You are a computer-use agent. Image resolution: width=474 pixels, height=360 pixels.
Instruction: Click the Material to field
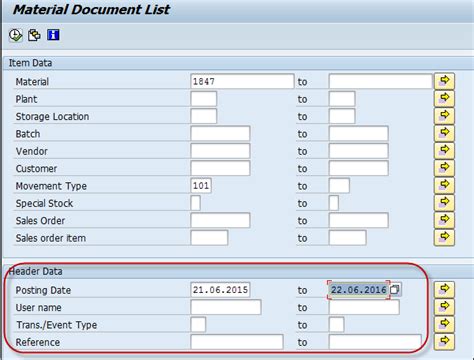point(380,81)
